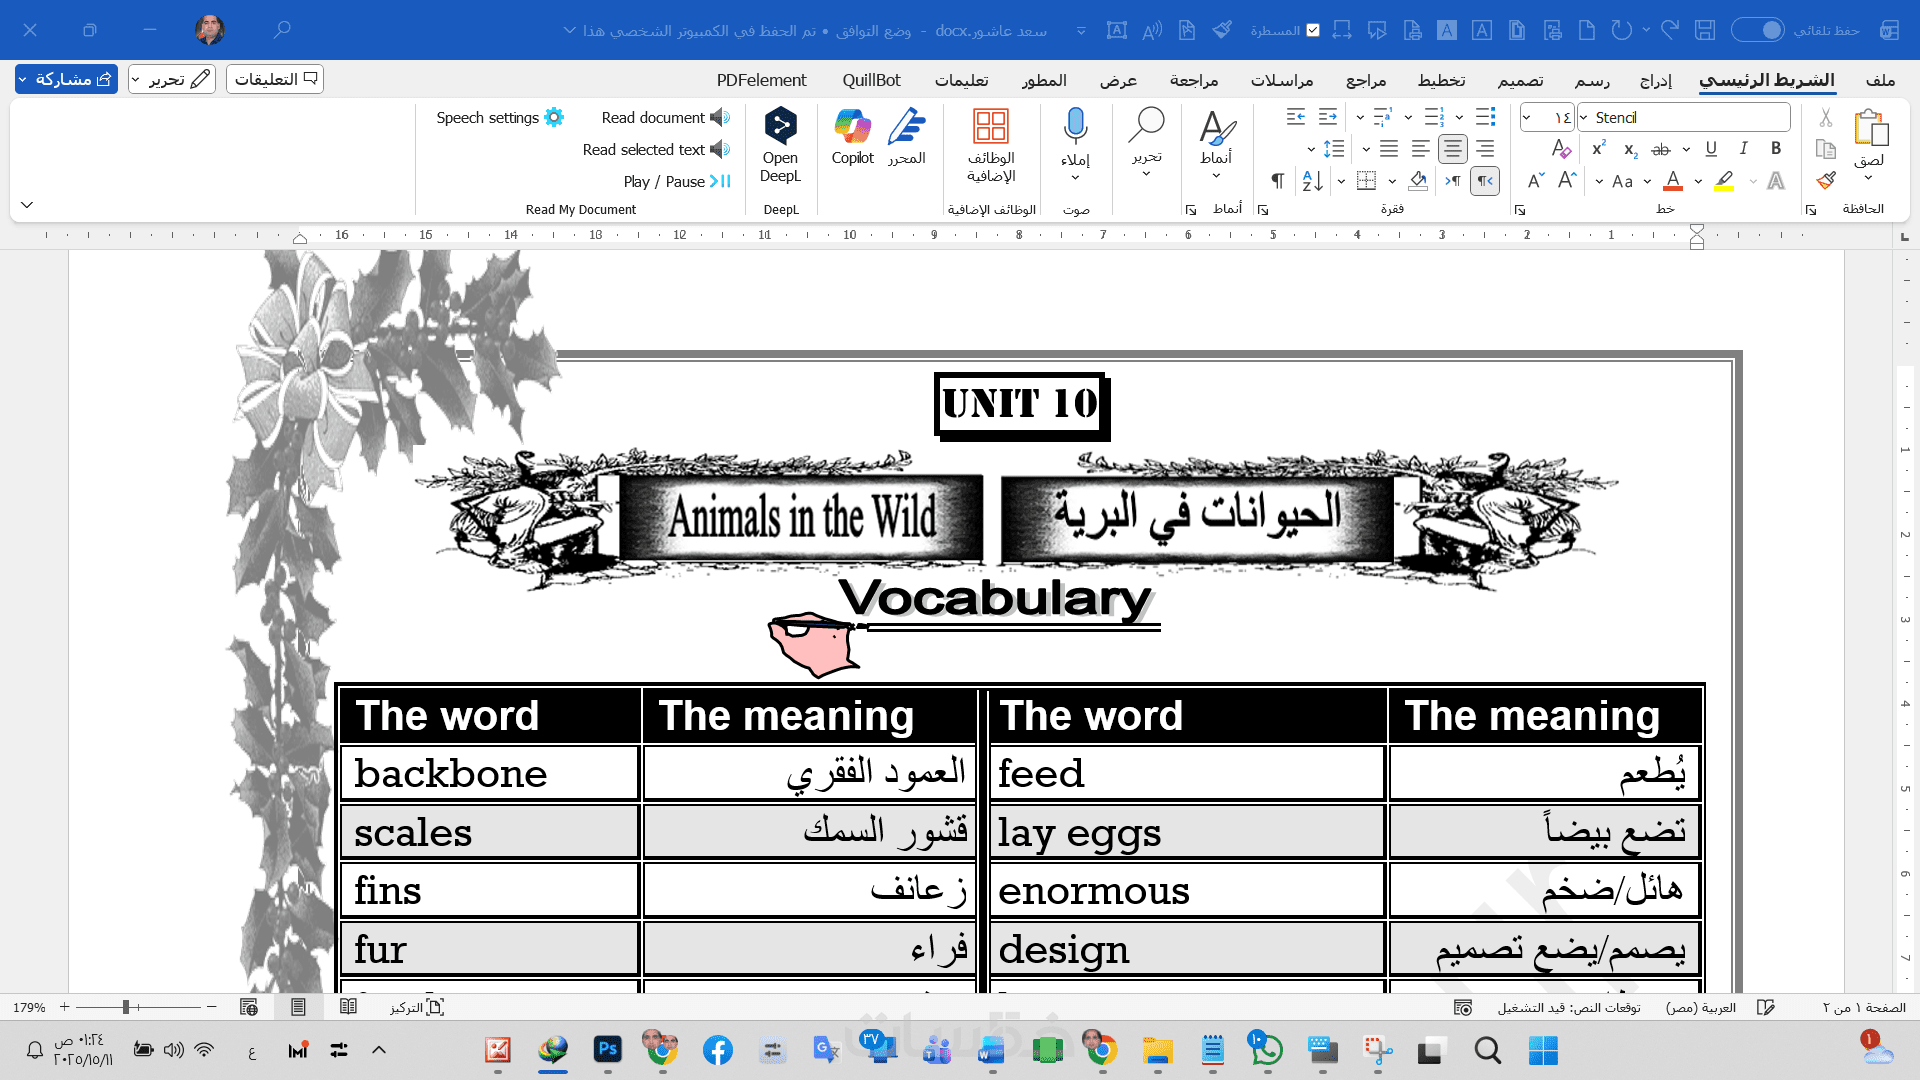Viewport: 1920px width, 1080px height.
Task: Uncheck the ruler checkbox in title bar
Action: [1313, 30]
